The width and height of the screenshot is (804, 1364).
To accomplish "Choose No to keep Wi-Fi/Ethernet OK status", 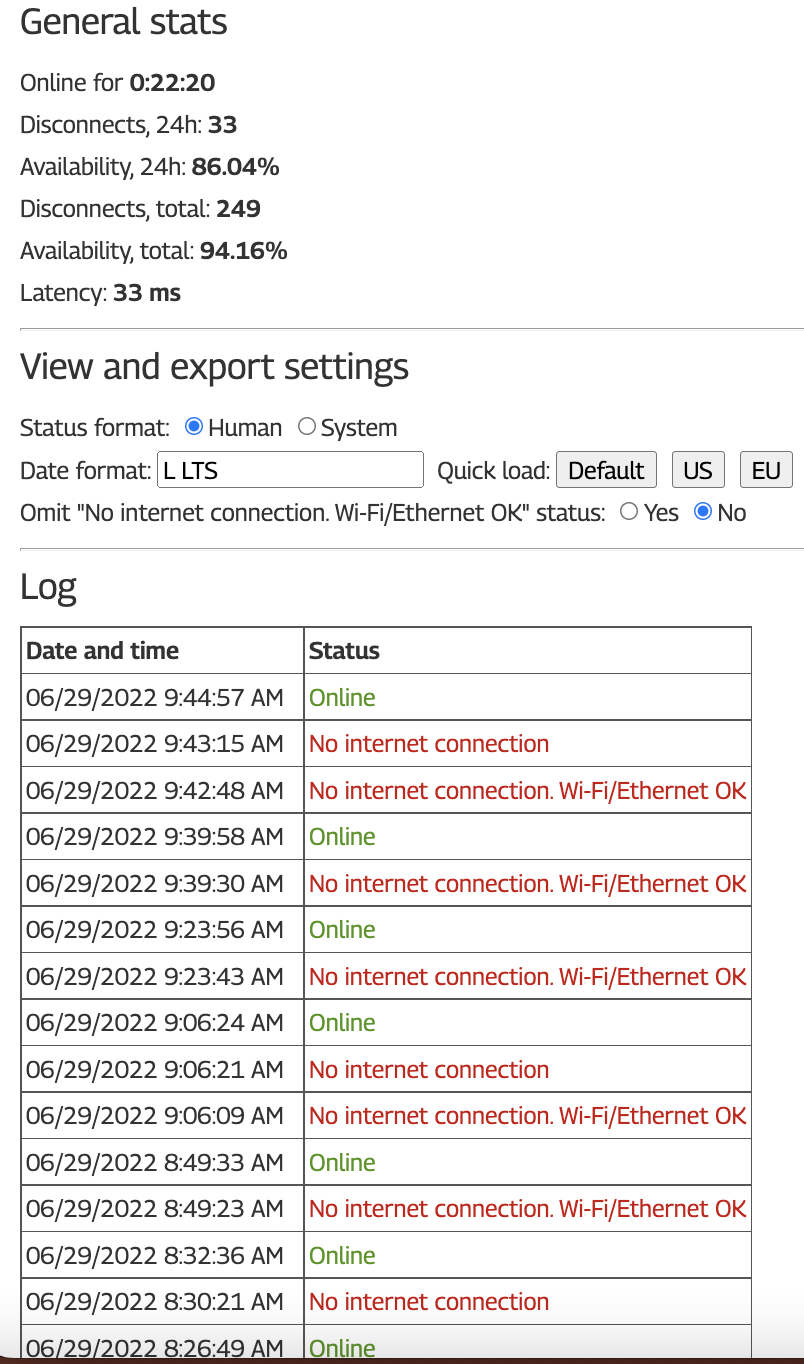I will point(702,512).
